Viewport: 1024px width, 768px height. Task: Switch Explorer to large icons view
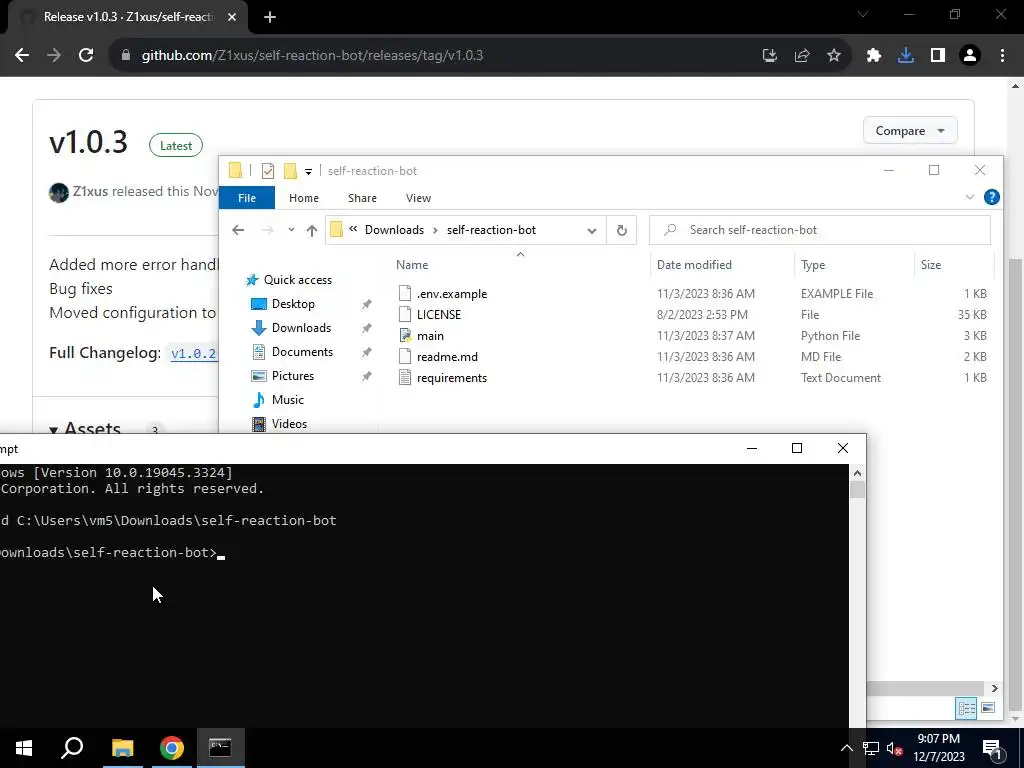pos(987,708)
